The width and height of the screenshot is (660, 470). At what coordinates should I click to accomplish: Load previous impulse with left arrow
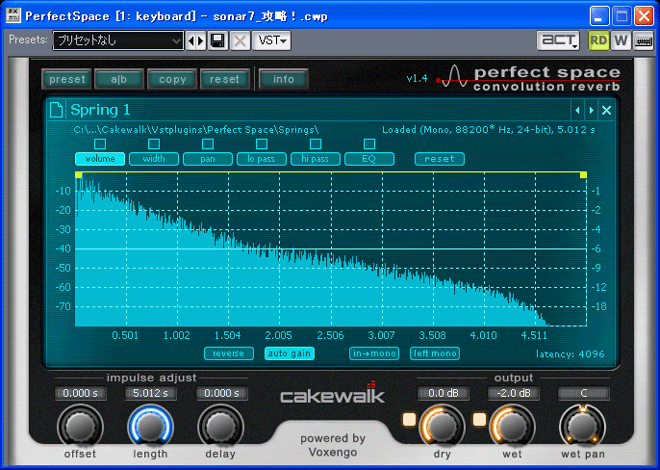(x=578, y=110)
